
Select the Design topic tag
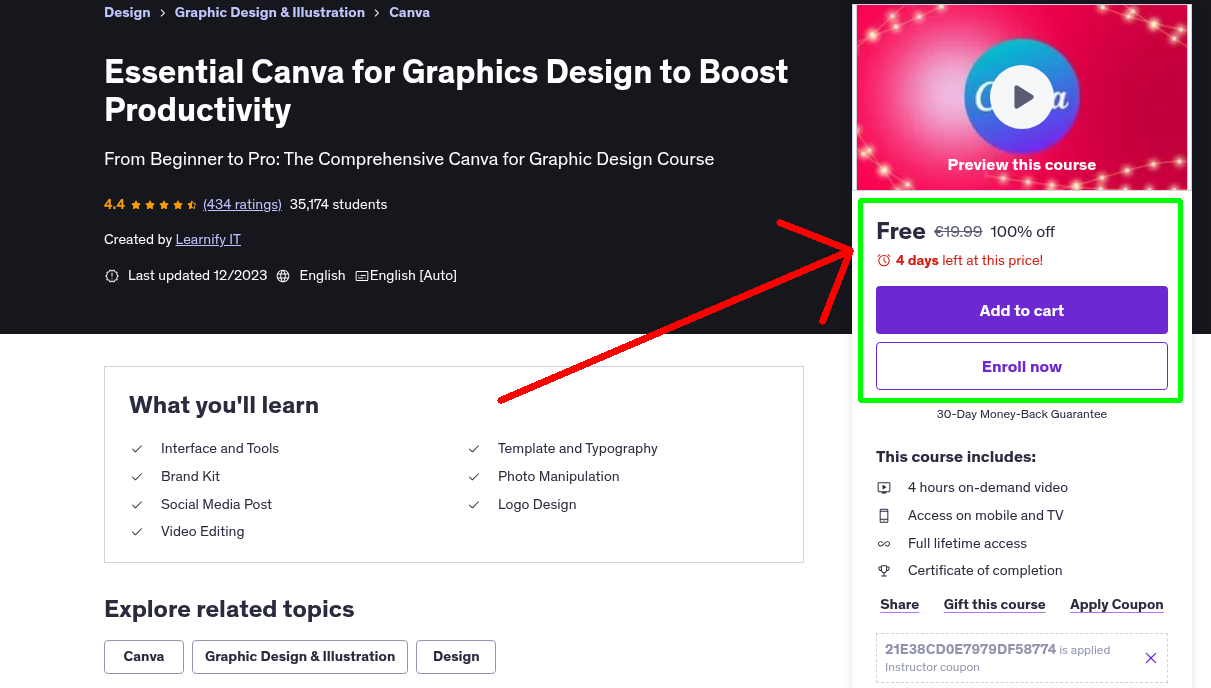click(x=456, y=657)
